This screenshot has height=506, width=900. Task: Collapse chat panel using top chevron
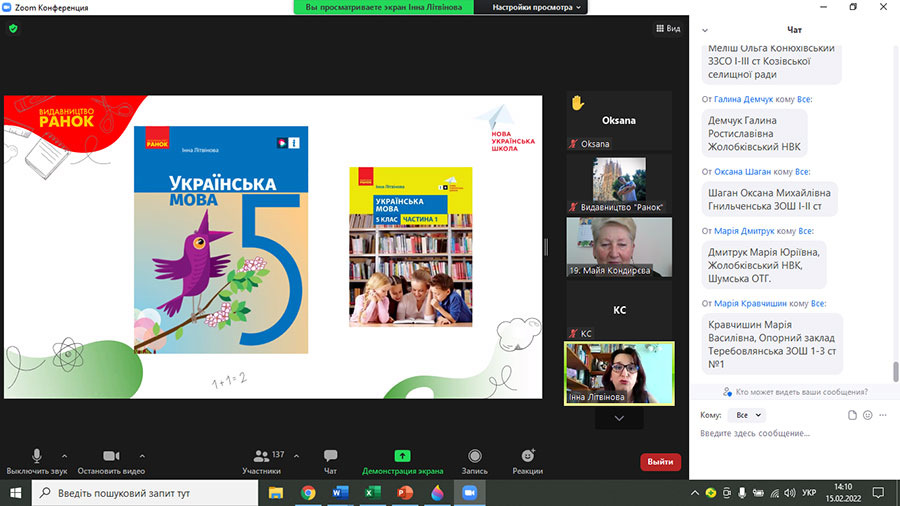tap(705, 30)
